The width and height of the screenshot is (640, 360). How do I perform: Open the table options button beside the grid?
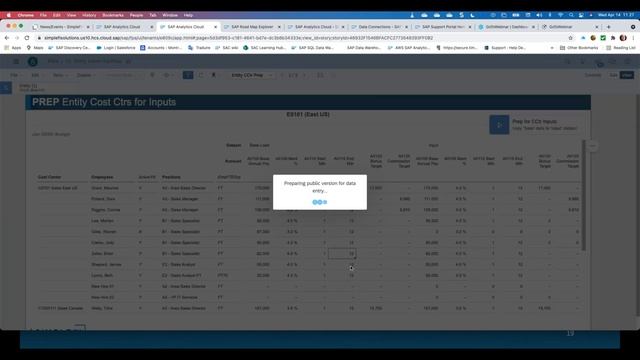tap(593, 146)
